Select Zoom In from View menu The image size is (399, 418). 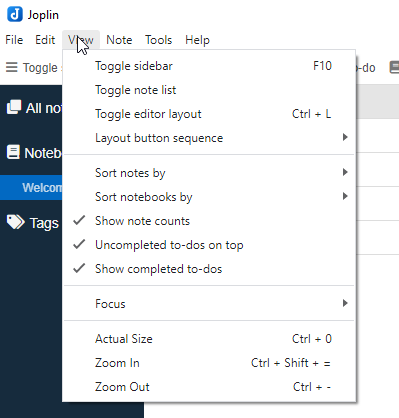(x=209, y=363)
